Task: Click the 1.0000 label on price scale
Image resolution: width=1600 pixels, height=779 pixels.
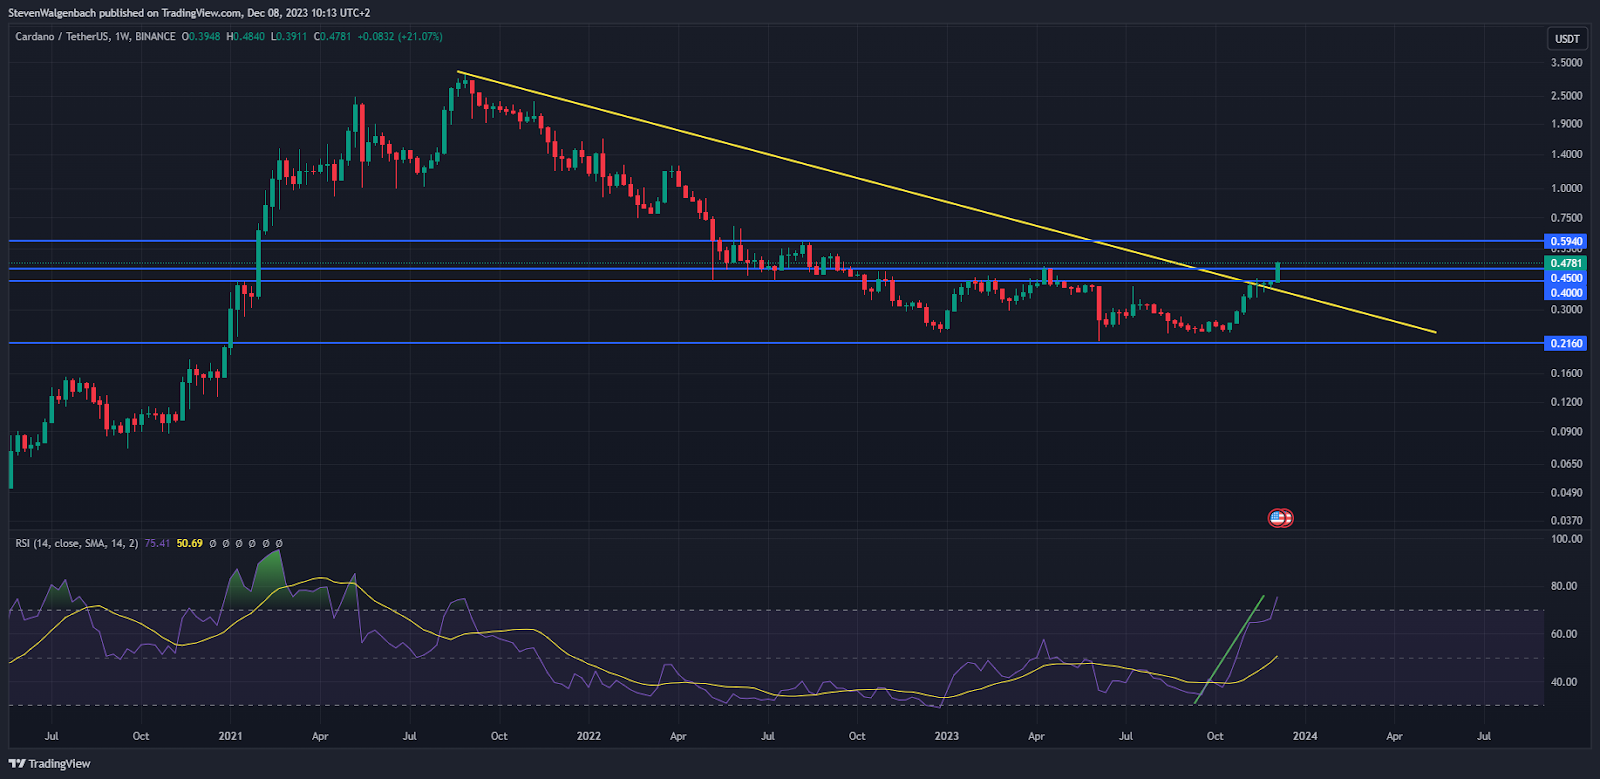Action: 1566,188
